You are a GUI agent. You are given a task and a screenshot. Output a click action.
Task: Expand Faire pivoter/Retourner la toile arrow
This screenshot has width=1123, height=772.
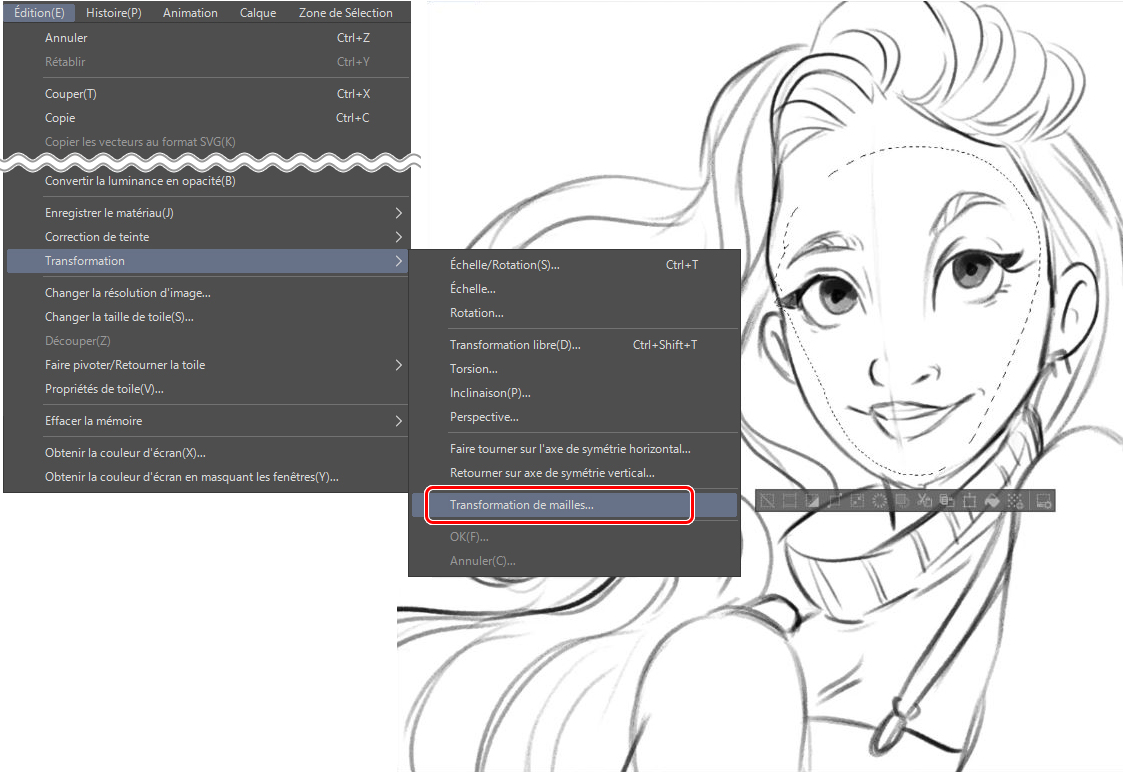coord(398,365)
